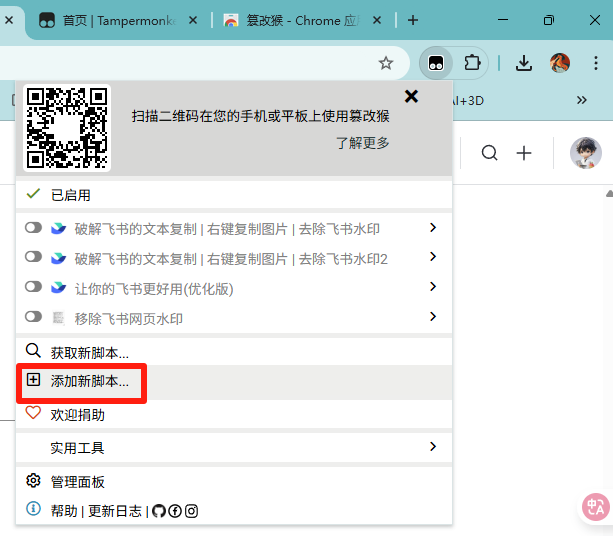613x536 pixels.
Task: Toggle the 移除飞书网页水印 script switch
Action: [33, 318]
